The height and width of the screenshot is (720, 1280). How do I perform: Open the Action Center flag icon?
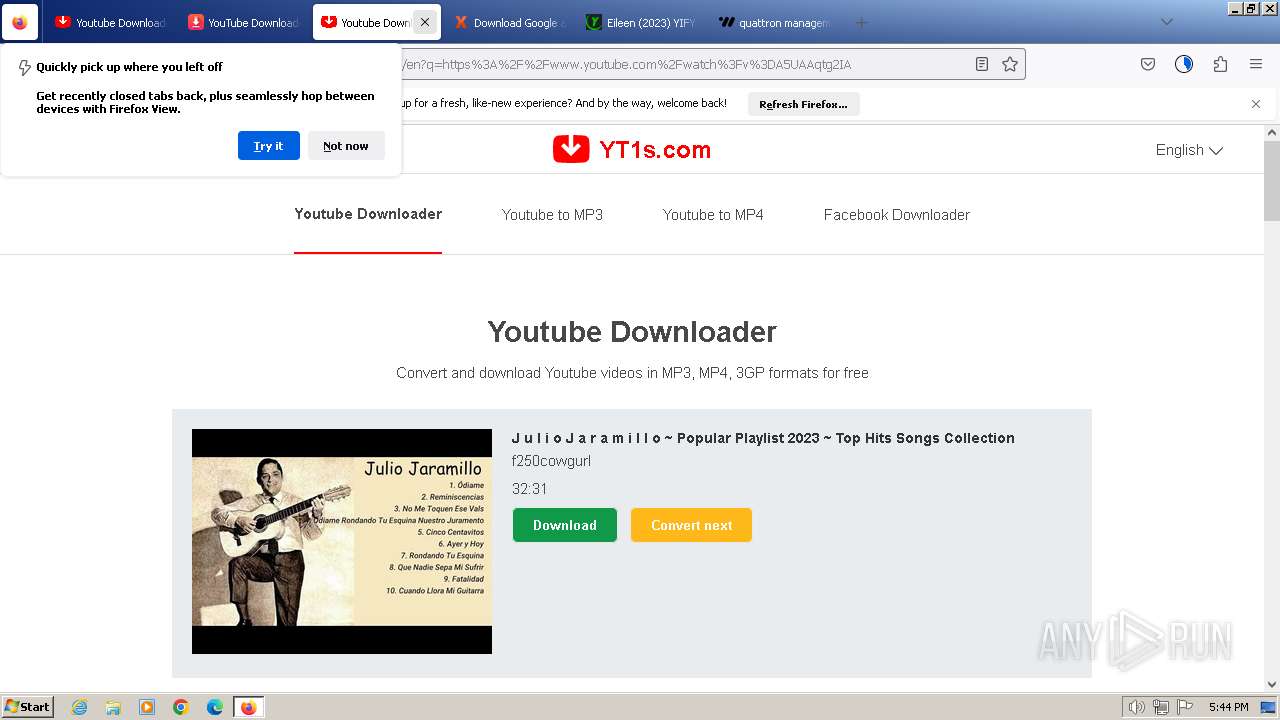[1184, 707]
